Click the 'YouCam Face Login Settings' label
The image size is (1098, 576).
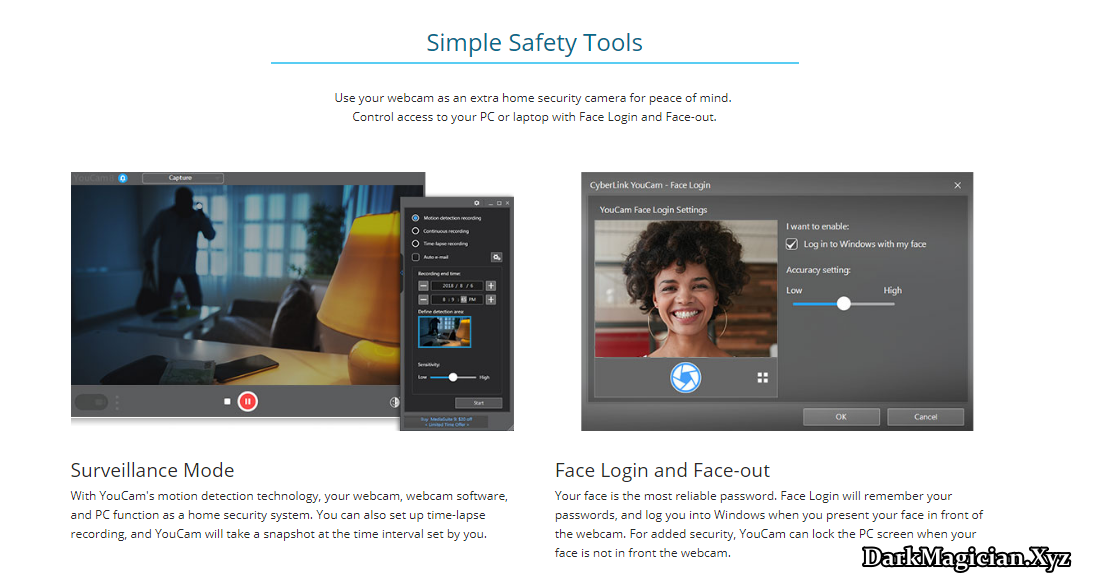(x=653, y=210)
